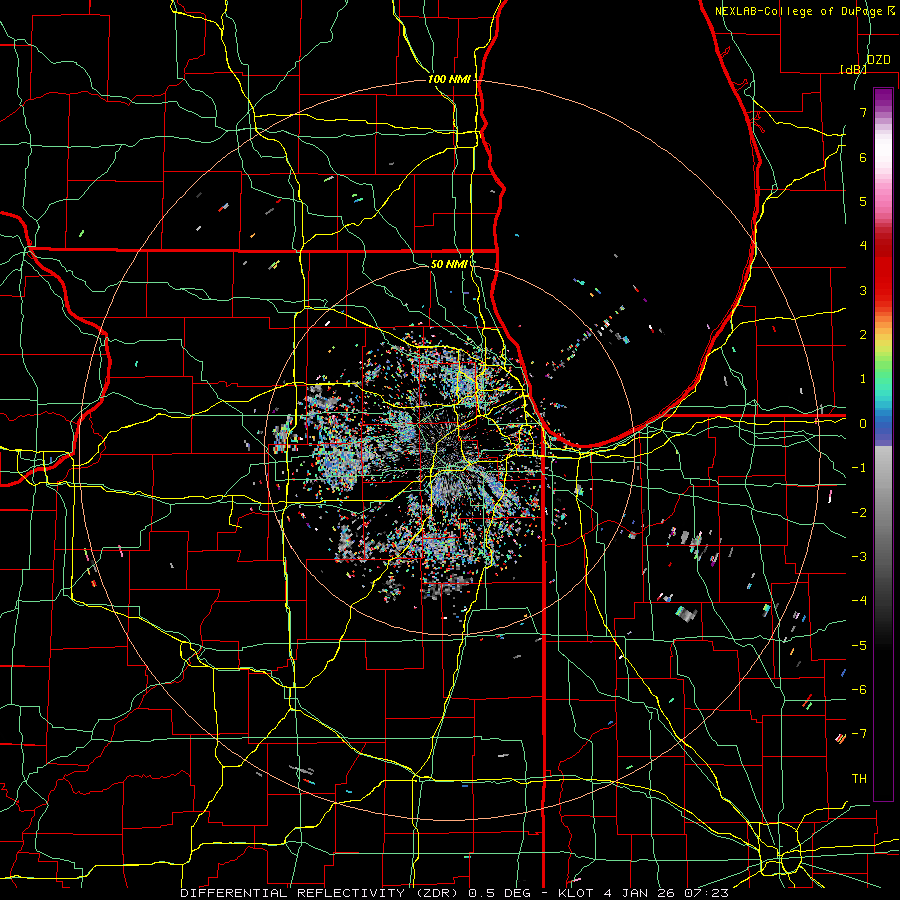Click the -3 value on the scale
The height and width of the screenshot is (900, 900).
pos(859,557)
